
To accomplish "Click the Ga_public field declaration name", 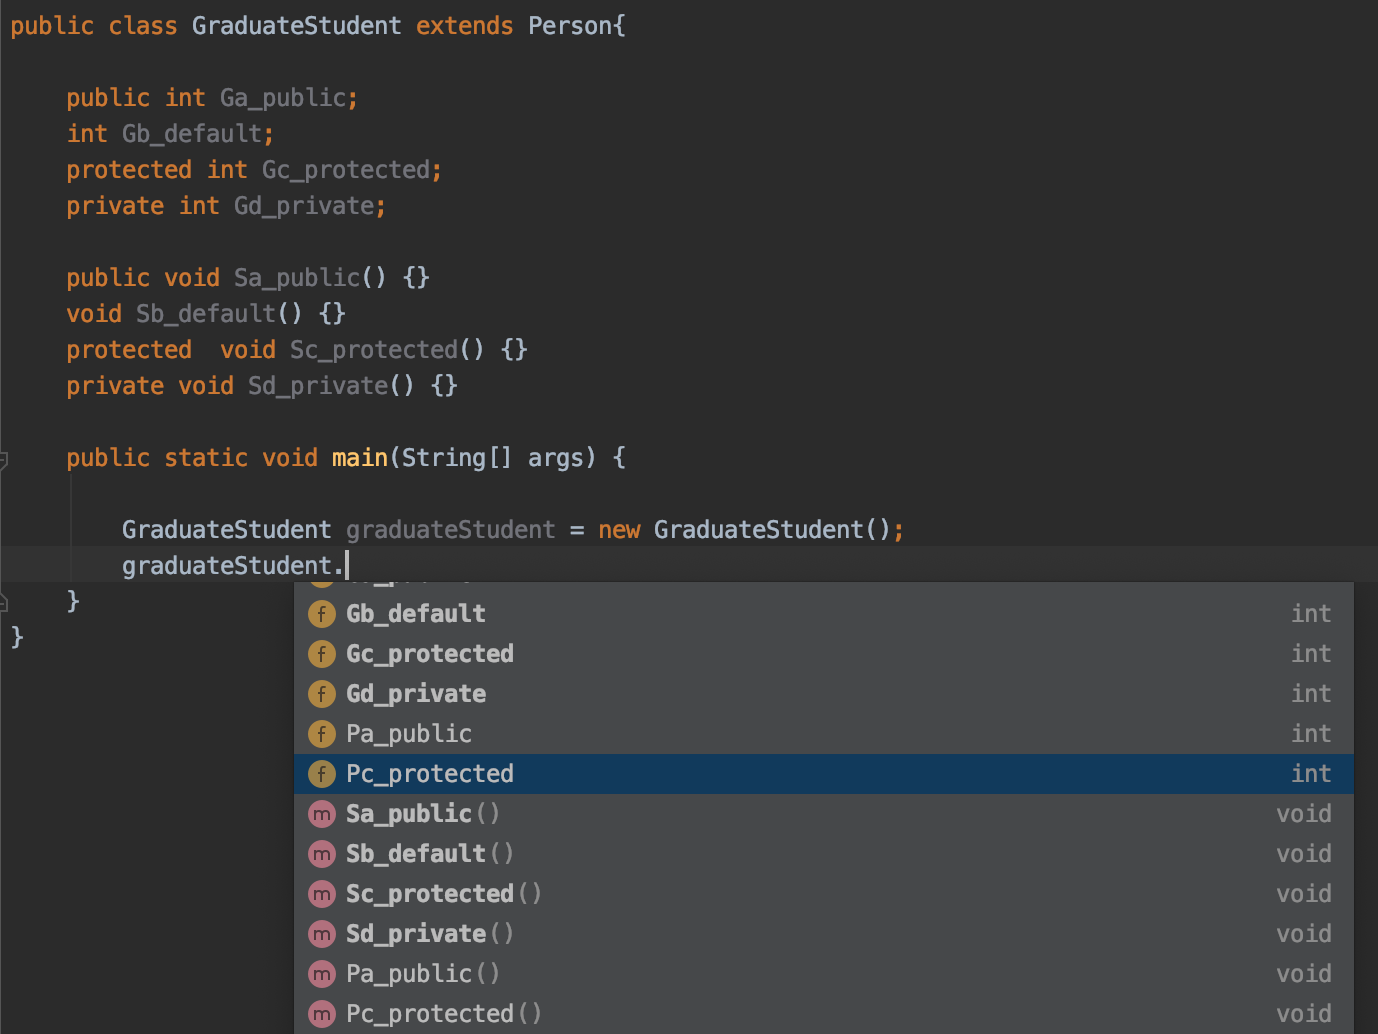I will [x=283, y=98].
